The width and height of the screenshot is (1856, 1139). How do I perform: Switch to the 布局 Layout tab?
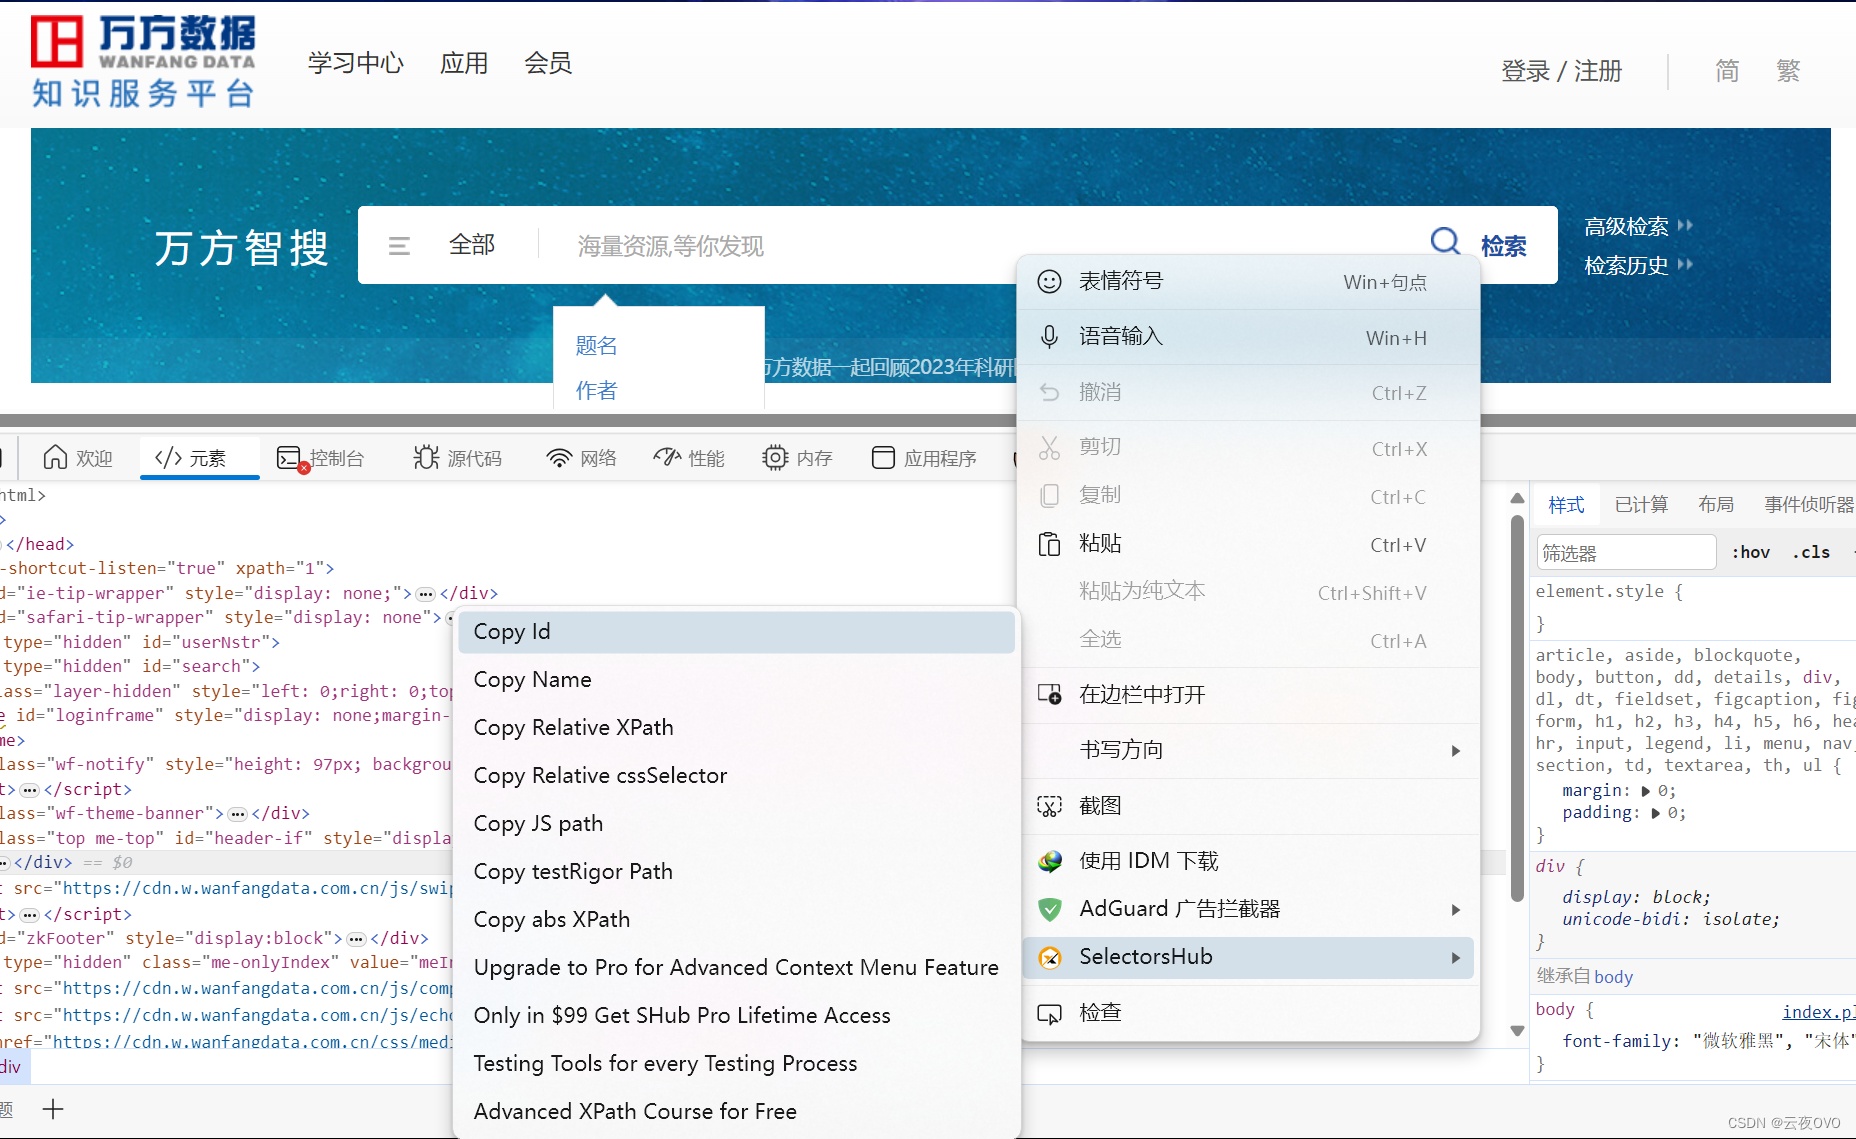1716,505
